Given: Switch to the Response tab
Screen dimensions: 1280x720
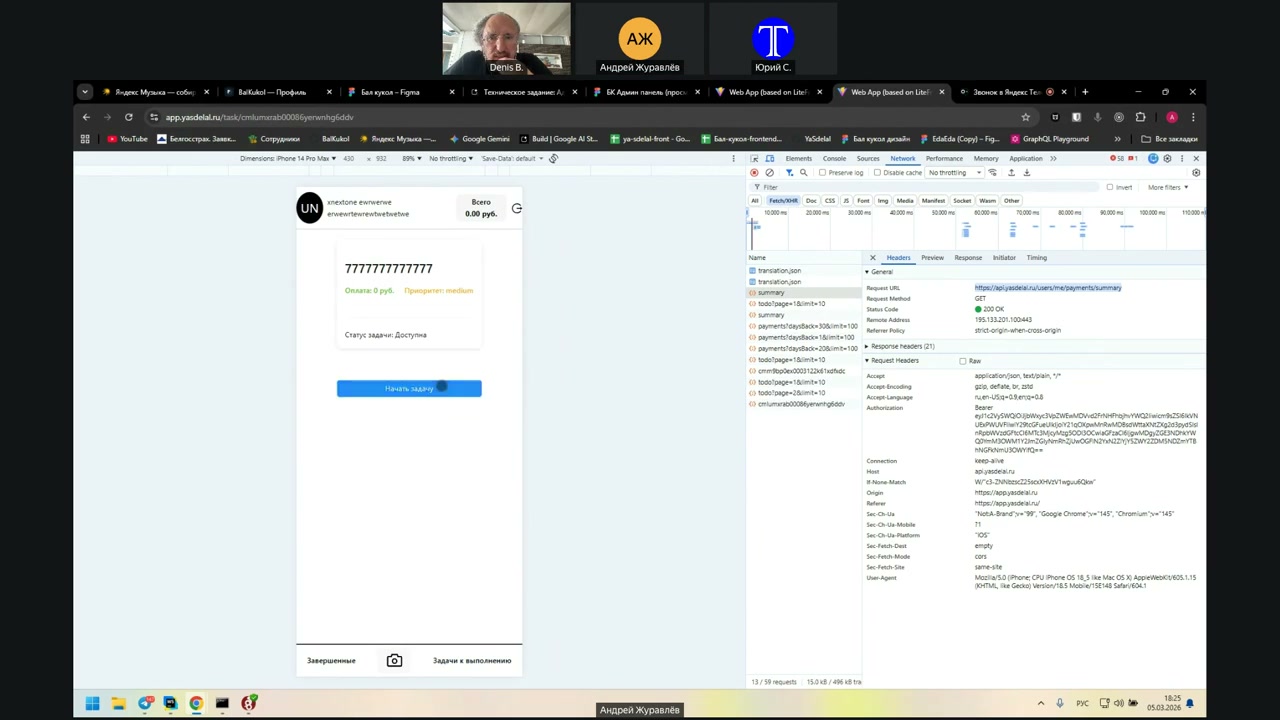Looking at the screenshot, I should click(967, 258).
